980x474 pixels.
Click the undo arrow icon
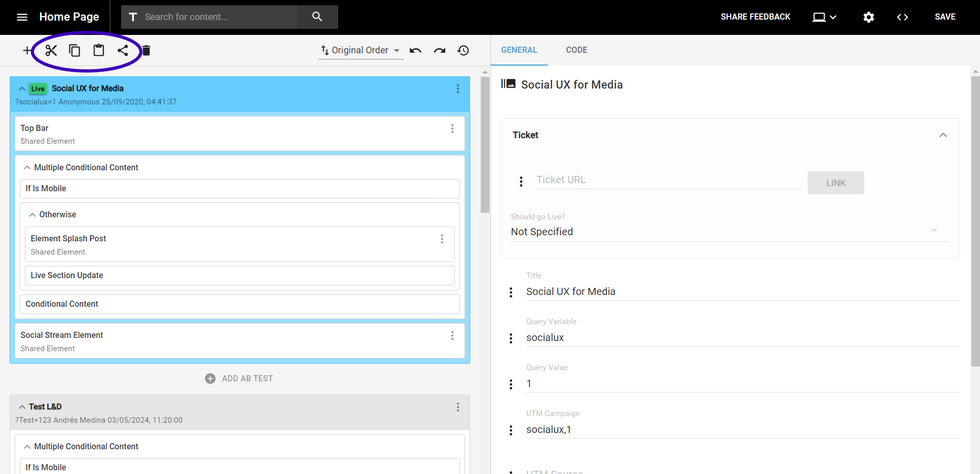tap(416, 50)
